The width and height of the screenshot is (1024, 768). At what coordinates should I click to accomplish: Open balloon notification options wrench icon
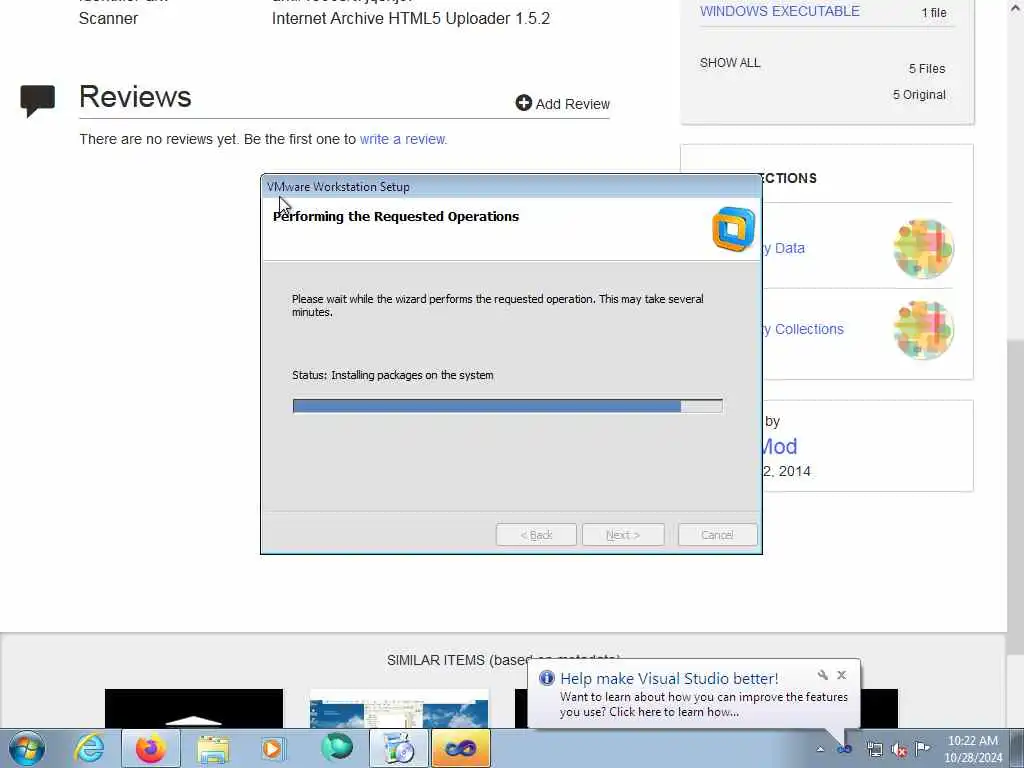[x=822, y=675]
